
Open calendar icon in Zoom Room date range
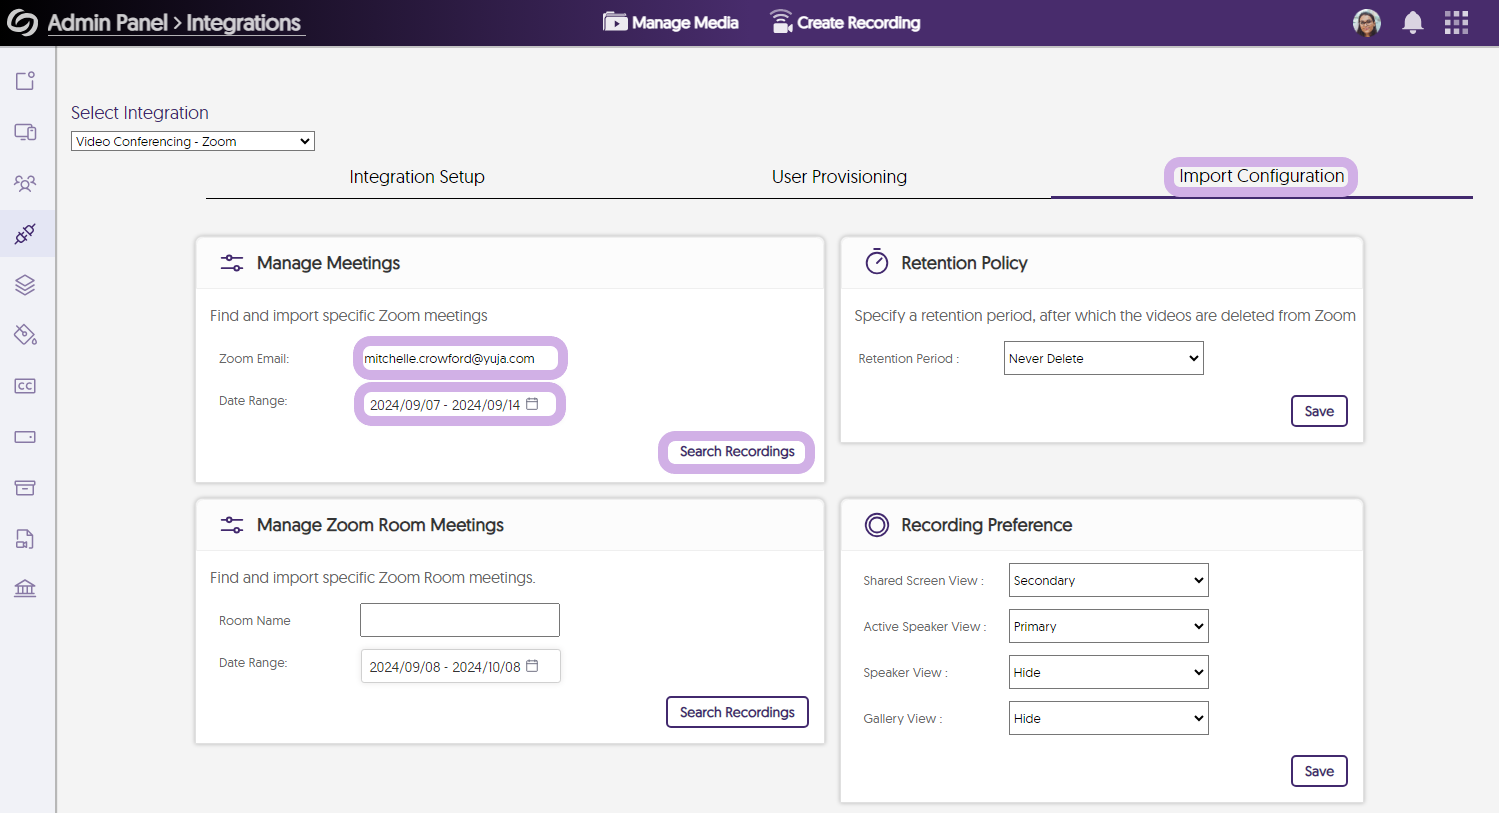533,666
